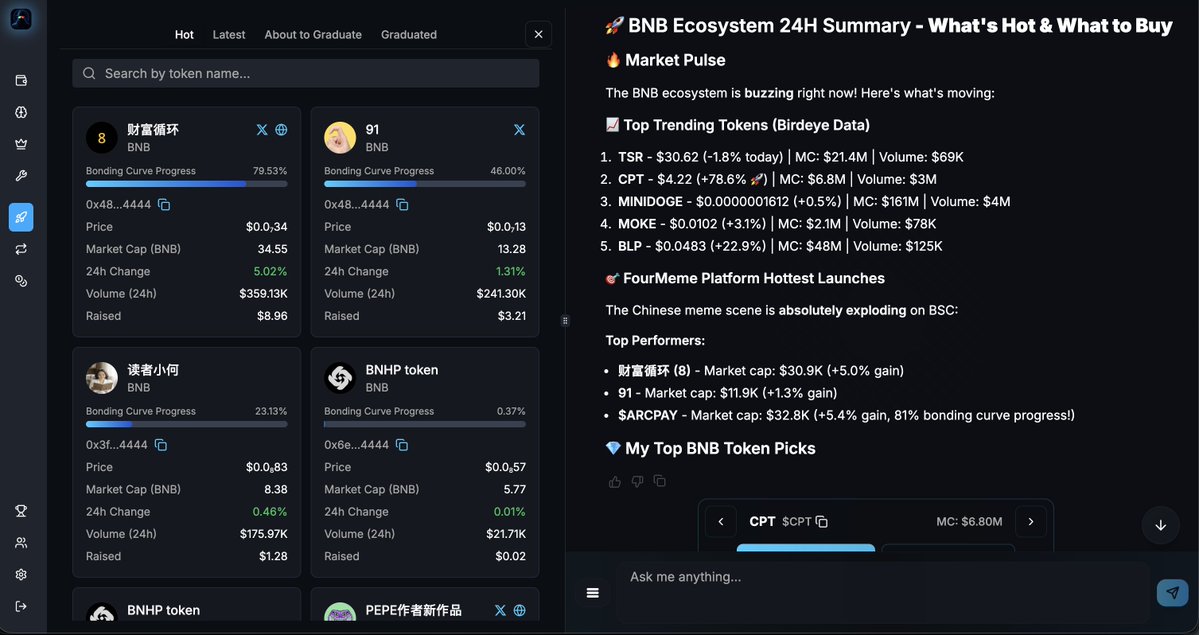Copy the 财富循环 token contract address
This screenshot has height=635, width=1199.
click(163, 203)
